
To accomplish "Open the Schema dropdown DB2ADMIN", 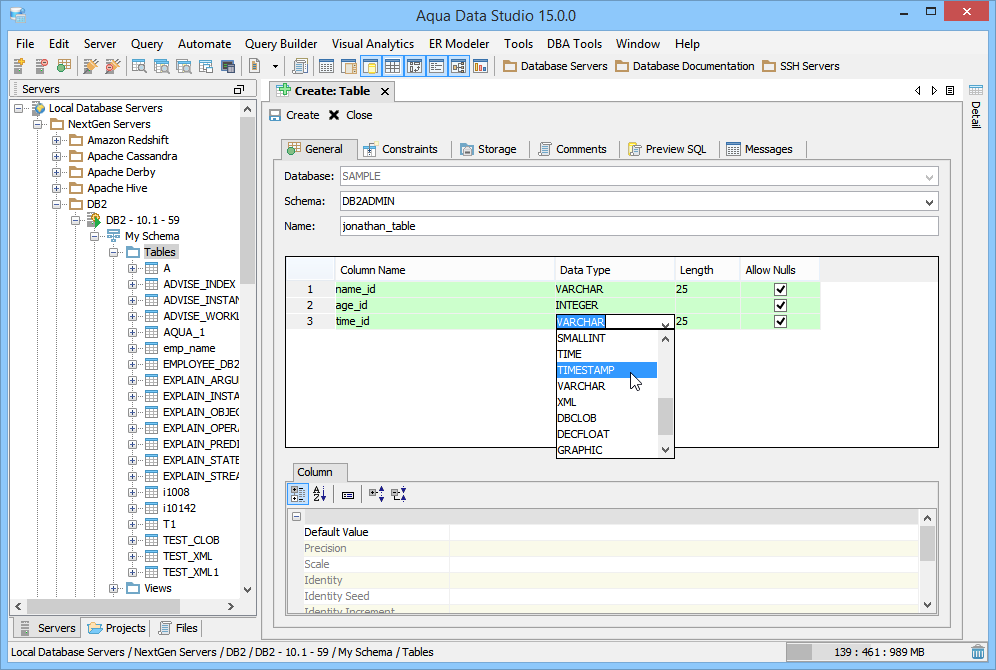I will coord(930,202).
